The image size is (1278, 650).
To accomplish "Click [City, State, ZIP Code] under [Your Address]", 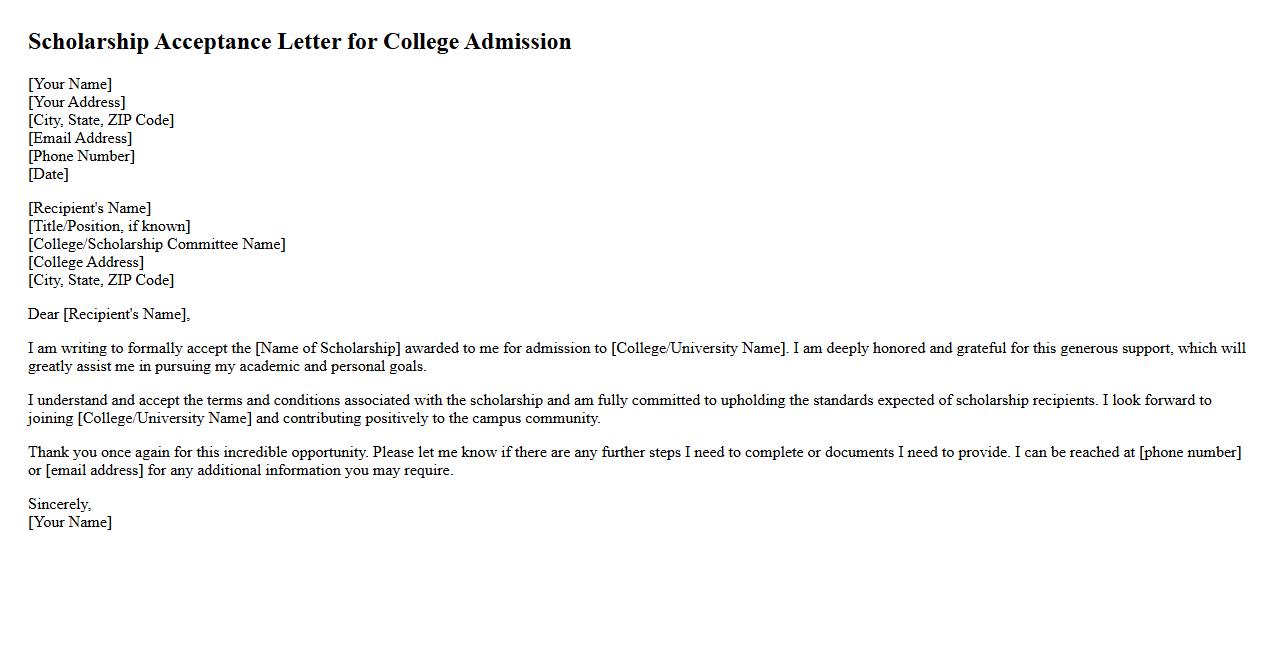I will click(101, 120).
